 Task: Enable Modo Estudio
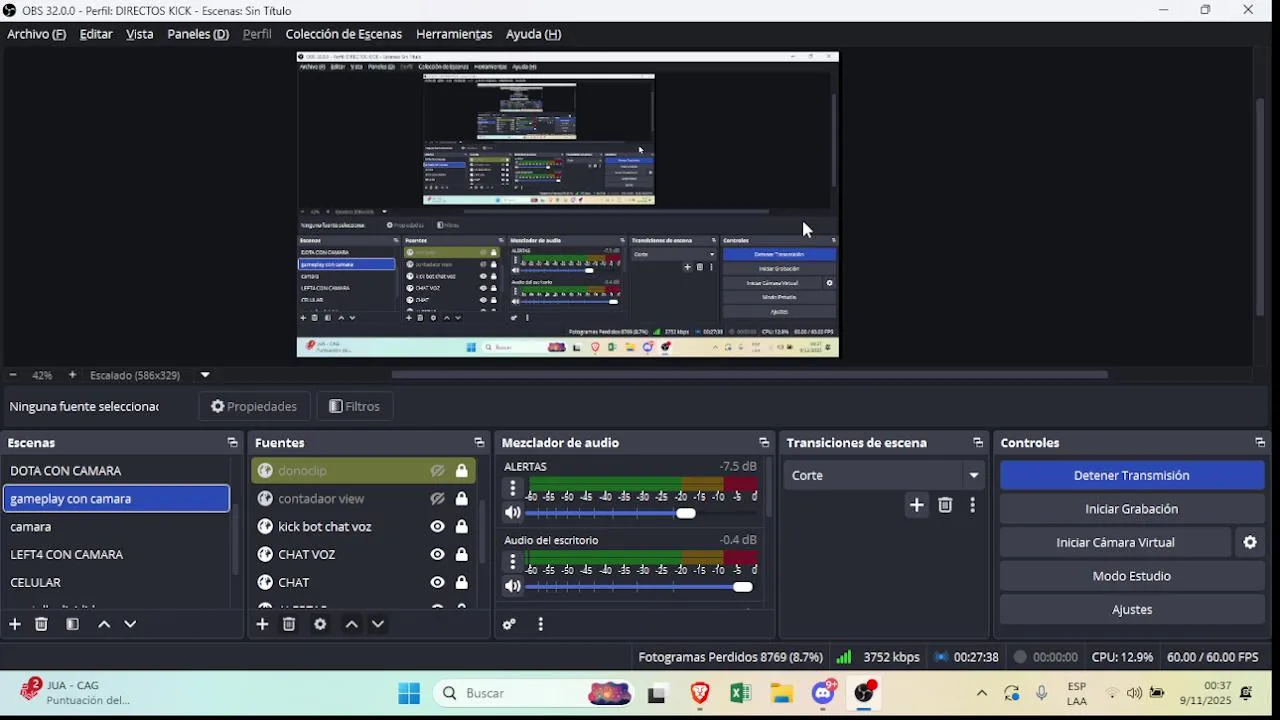[x=1132, y=576]
